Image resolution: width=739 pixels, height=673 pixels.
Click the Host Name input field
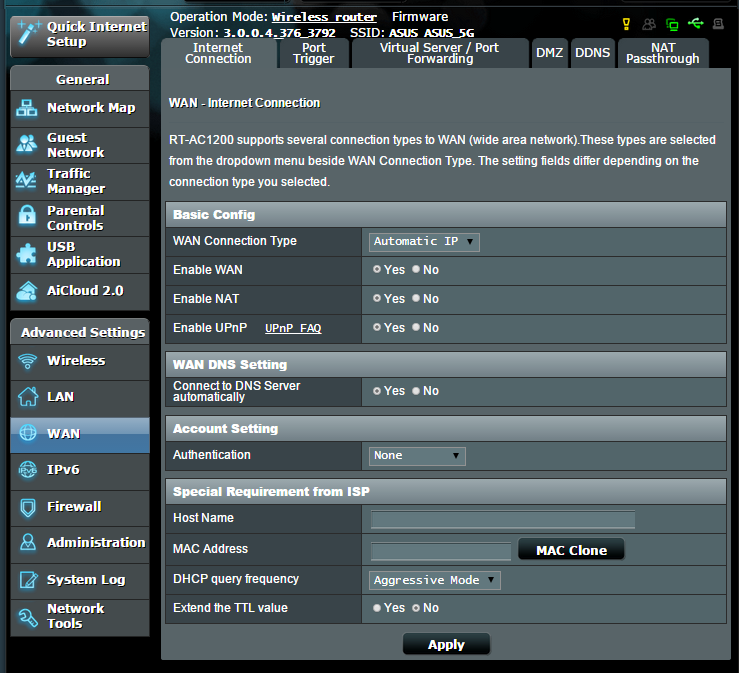pyautogui.click(x=503, y=519)
